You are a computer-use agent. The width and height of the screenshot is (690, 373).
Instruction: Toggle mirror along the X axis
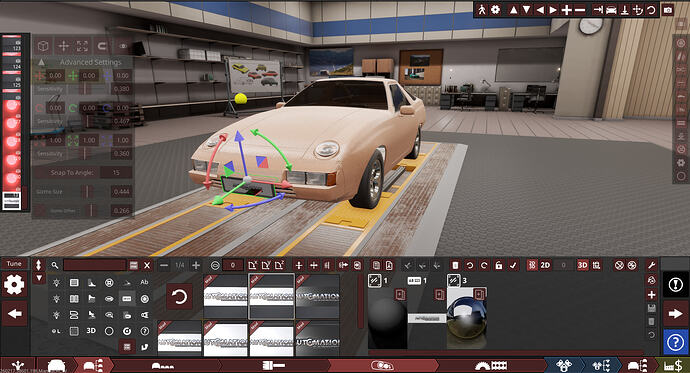(253, 265)
